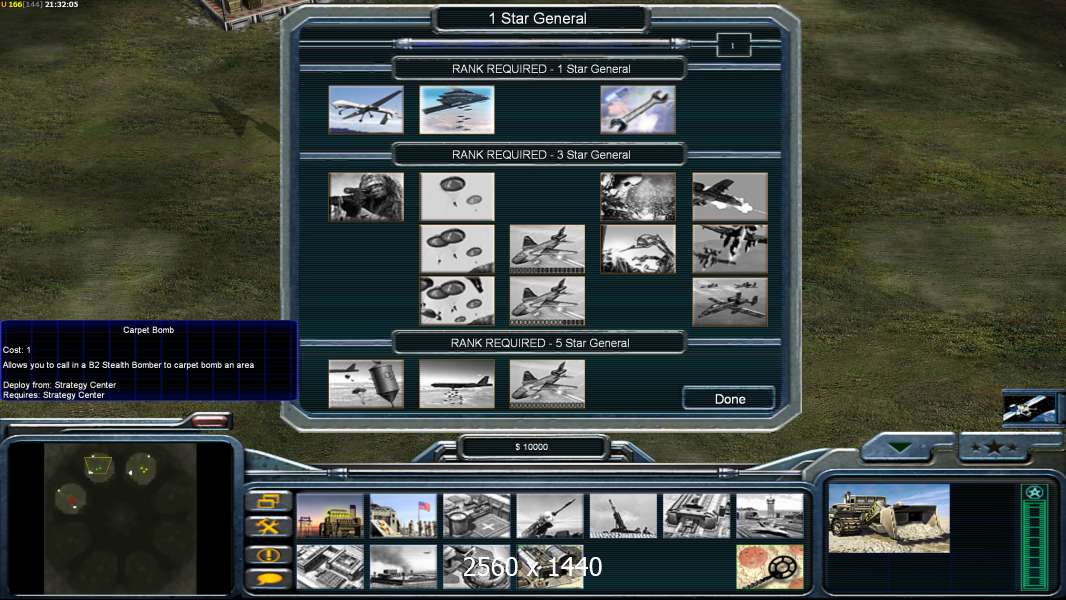1066x600 pixels.
Task: Click the "Carpet Bomb" tooltip title
Action: (148, 330)
